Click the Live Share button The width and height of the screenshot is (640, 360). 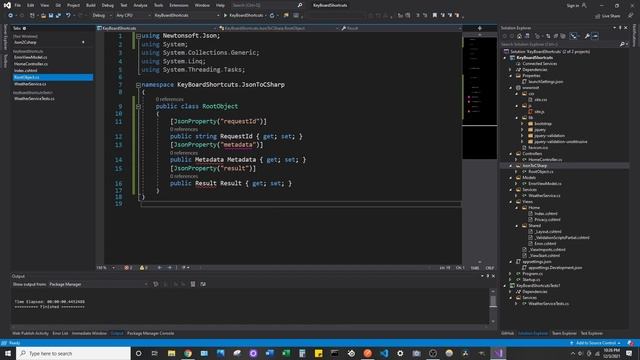608,16
